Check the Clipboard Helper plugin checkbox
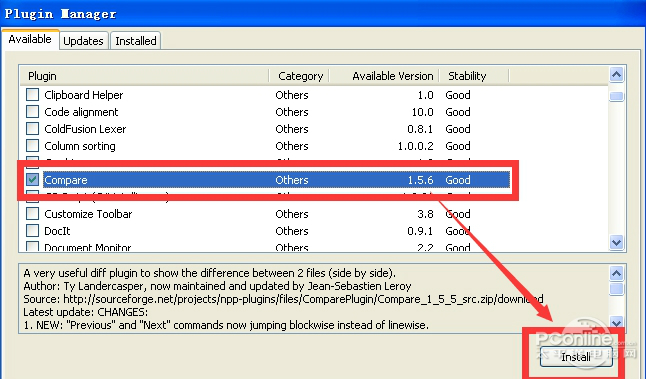 coord(33,95)
